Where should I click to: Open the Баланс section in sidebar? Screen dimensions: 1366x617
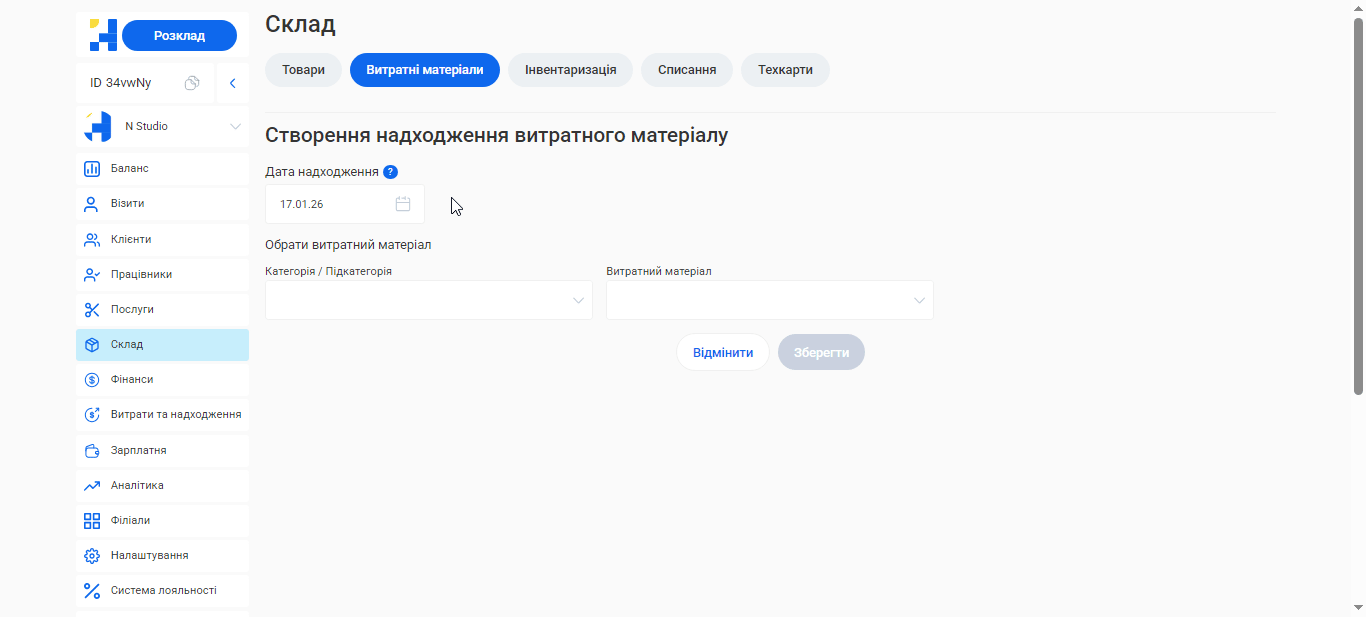(x=131, y=168)
